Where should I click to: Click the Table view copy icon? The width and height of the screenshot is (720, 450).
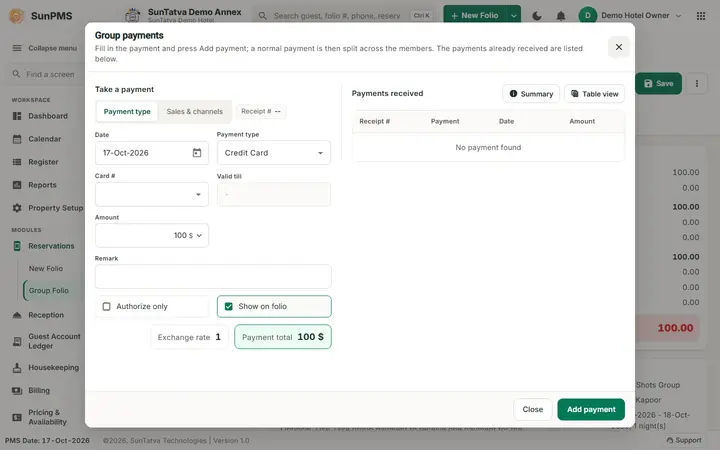[x=574, y=94]
